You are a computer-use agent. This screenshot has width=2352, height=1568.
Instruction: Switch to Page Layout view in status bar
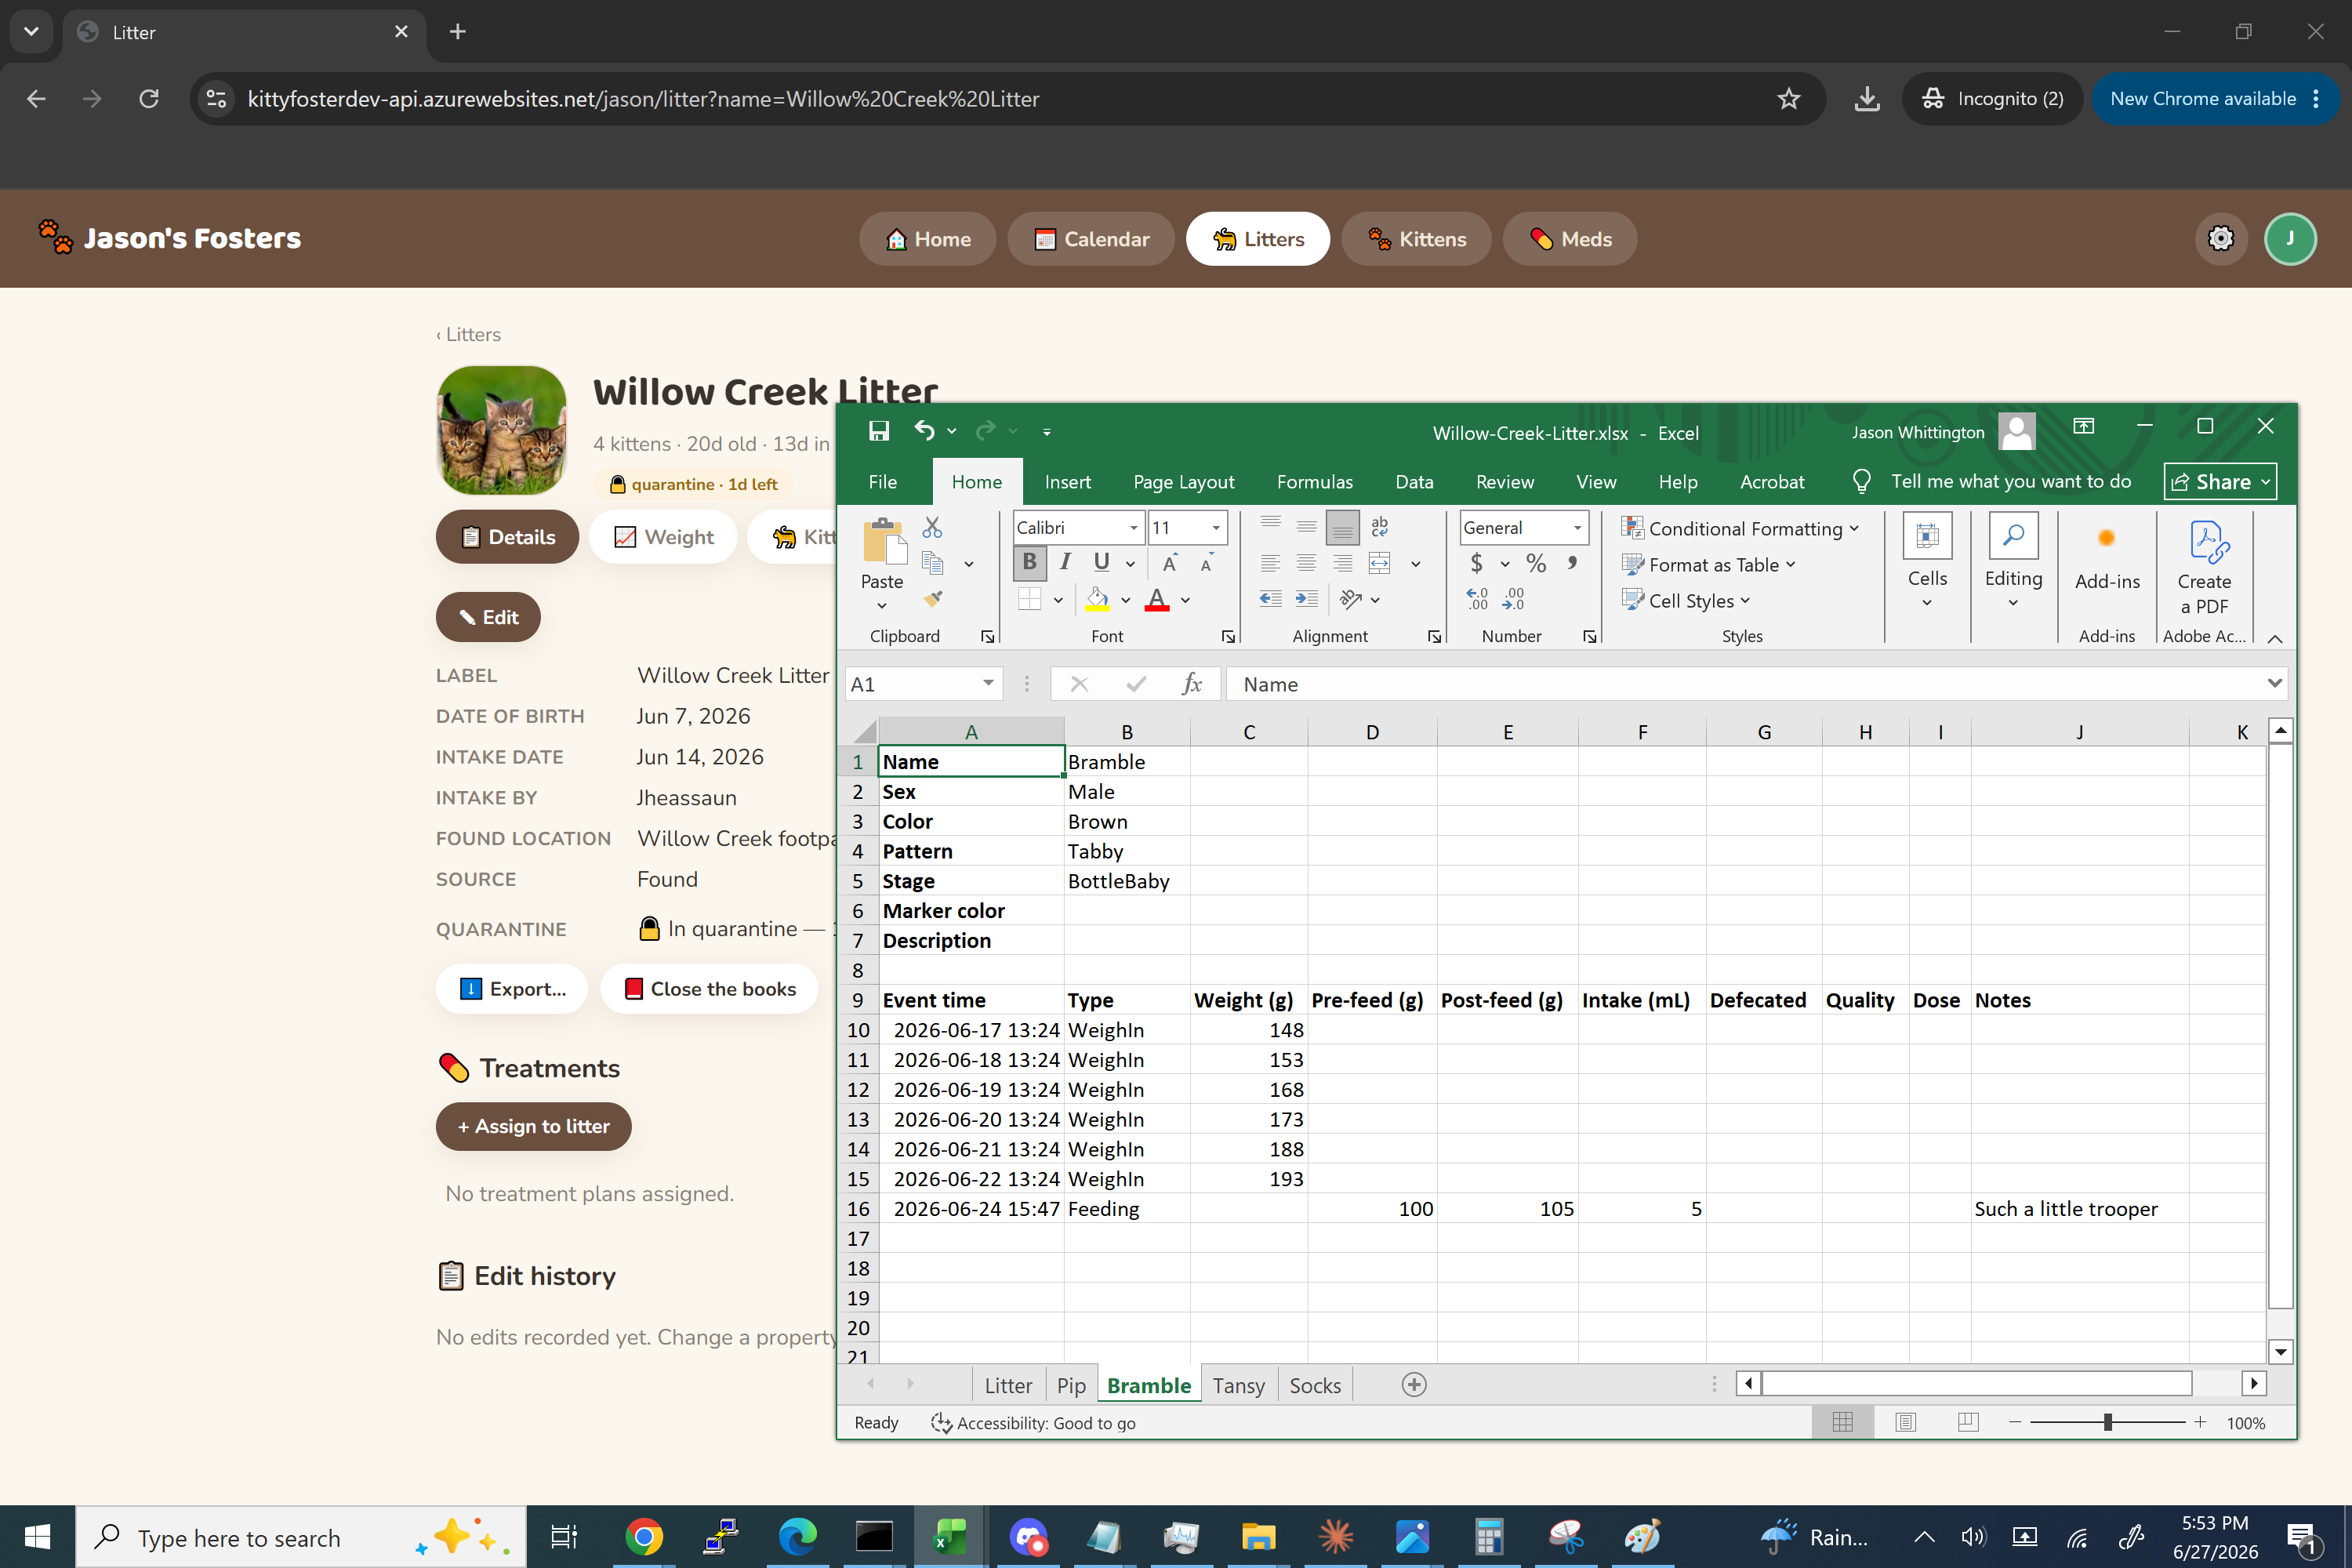click(1906, 1422)
